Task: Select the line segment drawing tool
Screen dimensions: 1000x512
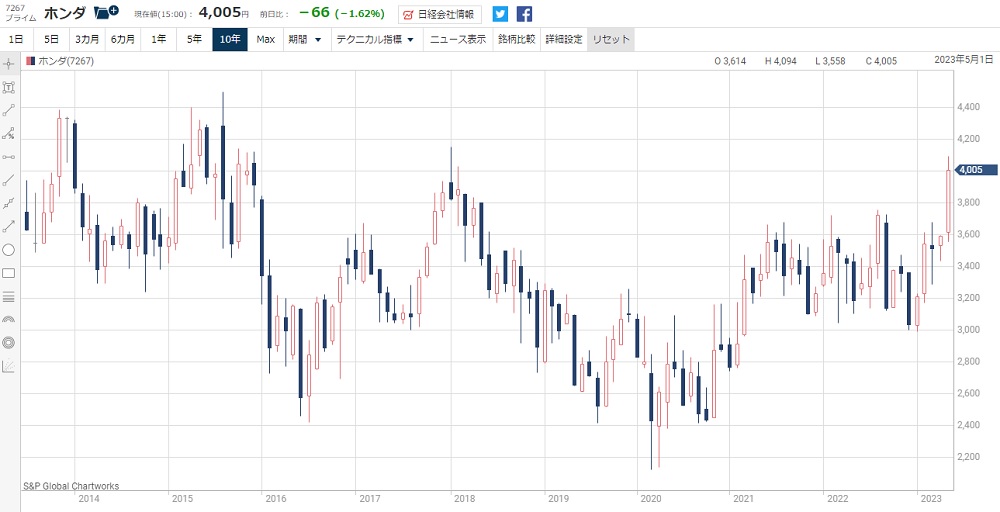Action: [x=9, y=110]
